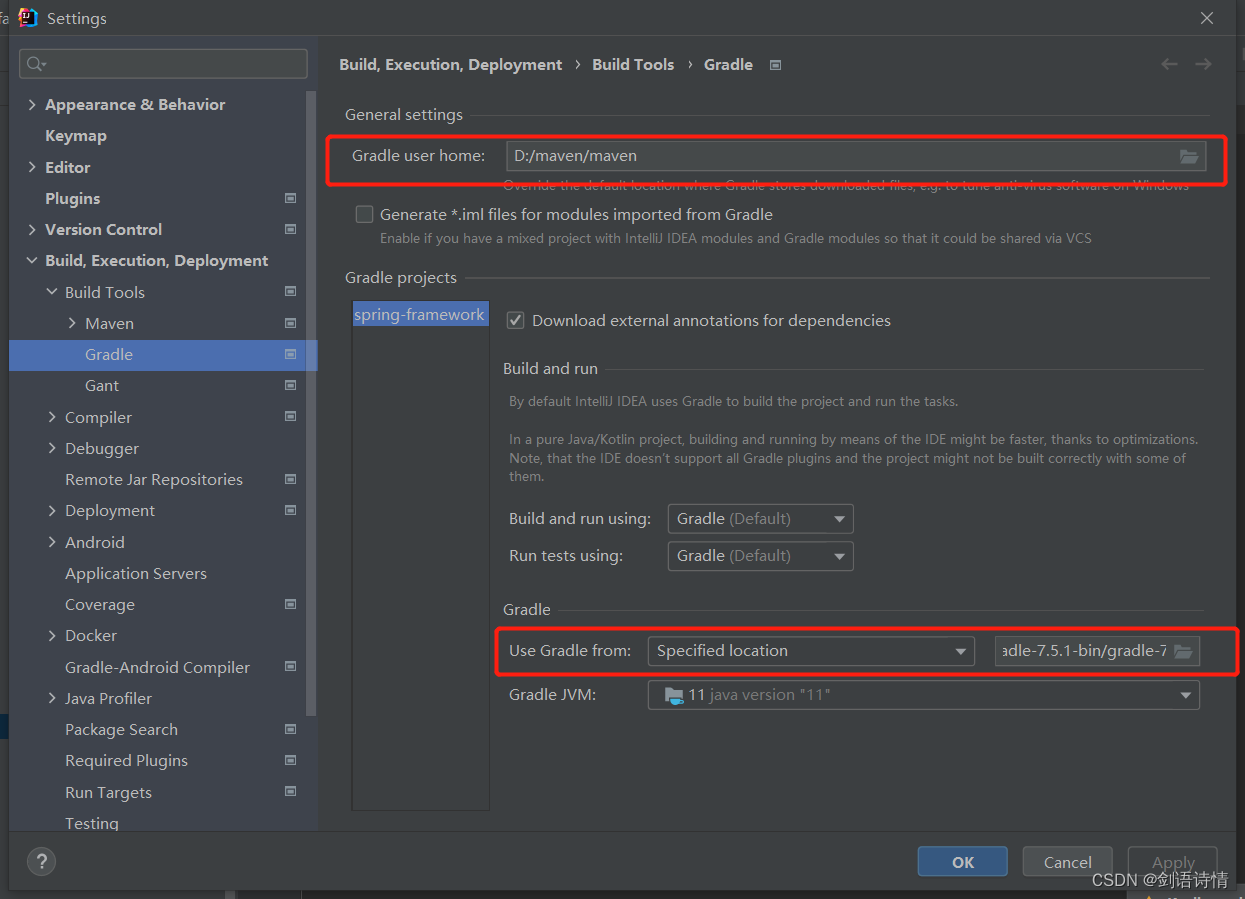Click the project-level icon next to Gradle breadcrumb
This screenshot has height=899, width=1245.
click(x=775, y=65)
